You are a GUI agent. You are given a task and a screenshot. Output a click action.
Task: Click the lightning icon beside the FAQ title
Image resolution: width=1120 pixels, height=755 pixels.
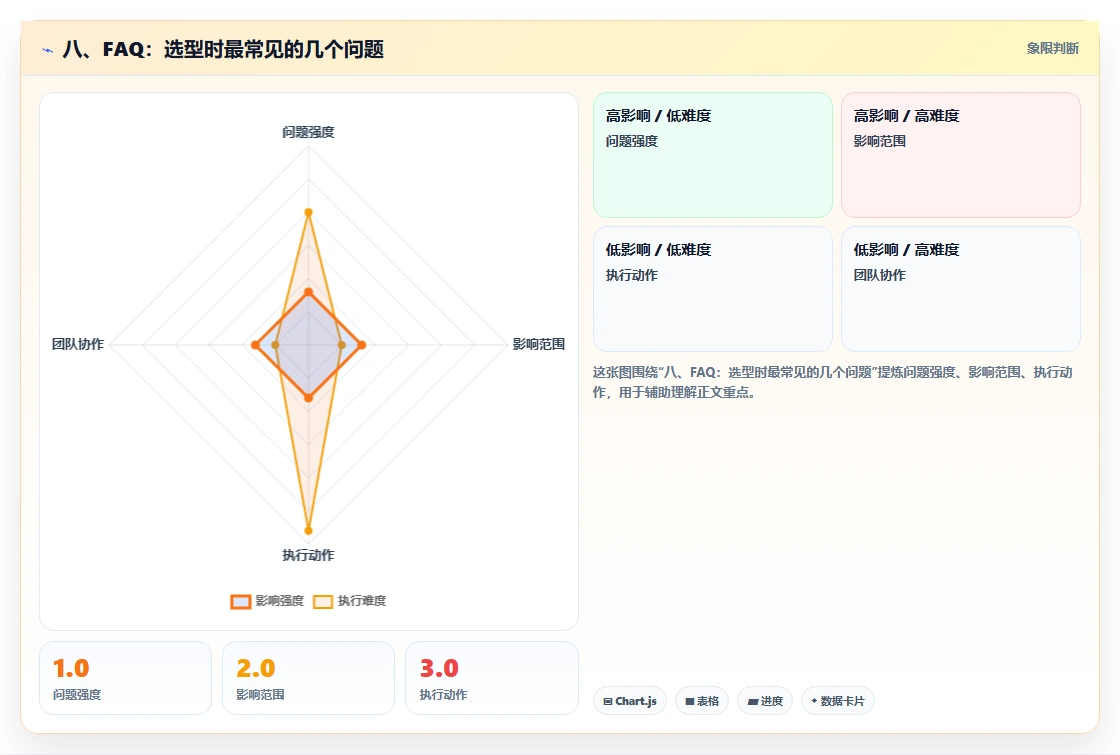[x=48, y=50]
